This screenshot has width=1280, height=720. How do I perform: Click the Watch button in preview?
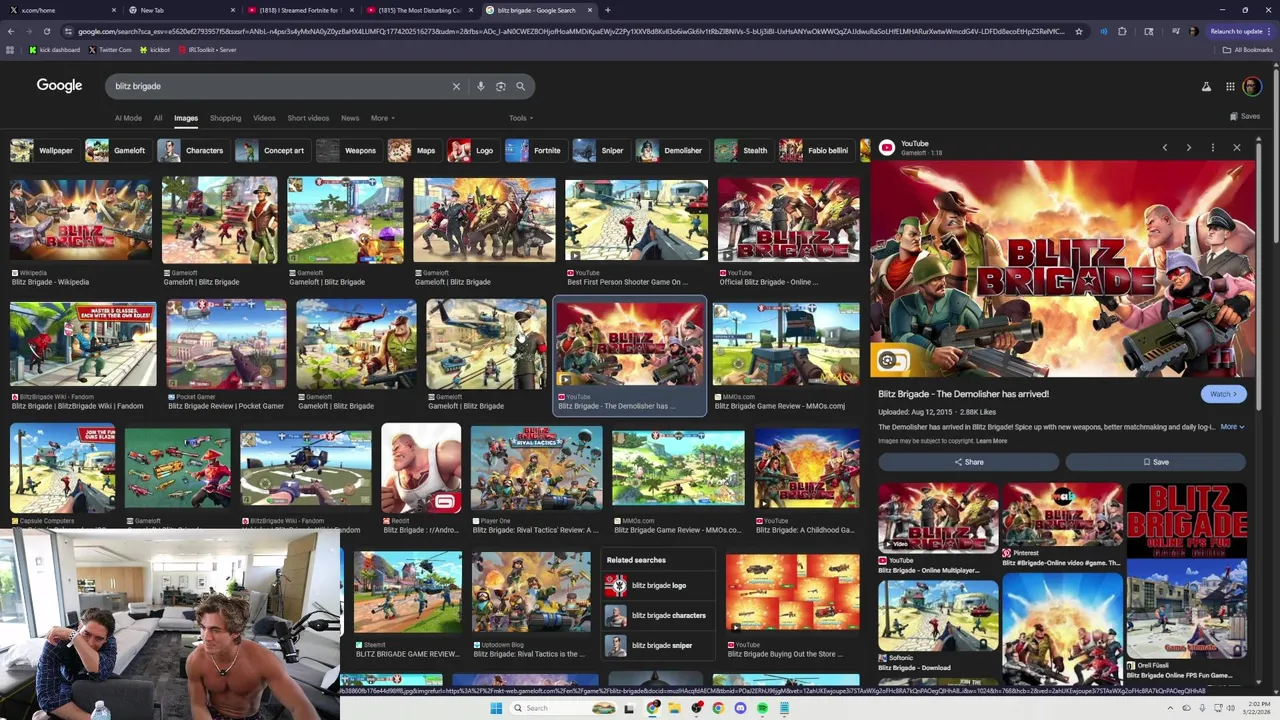click(1223, 394)
